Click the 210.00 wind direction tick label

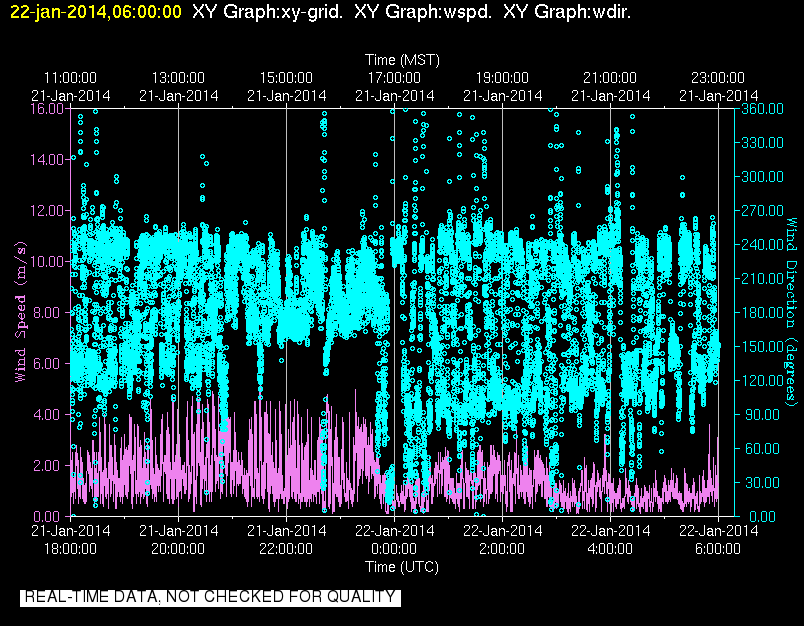click(762, 279)
